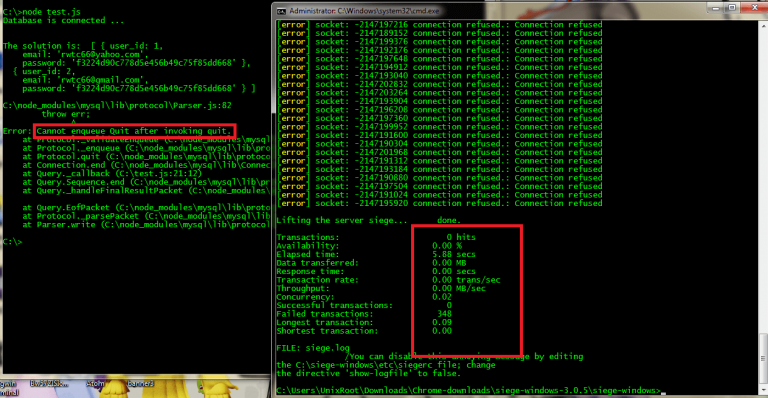This screenshot has width=768, height=398.
Task: Click the 'Failed transactions' value 348
Action: point(444,314)
